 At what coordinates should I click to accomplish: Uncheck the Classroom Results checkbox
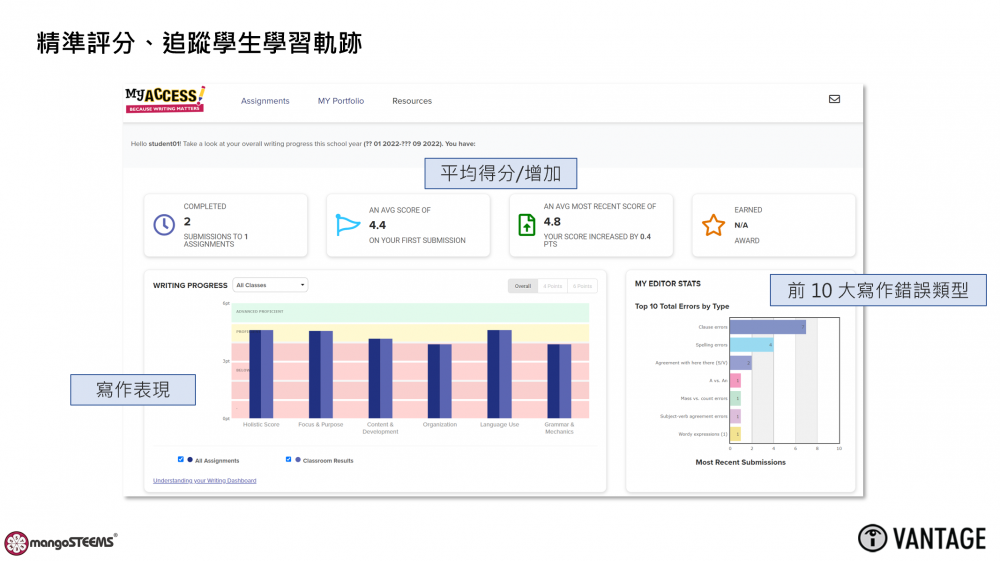288,460
